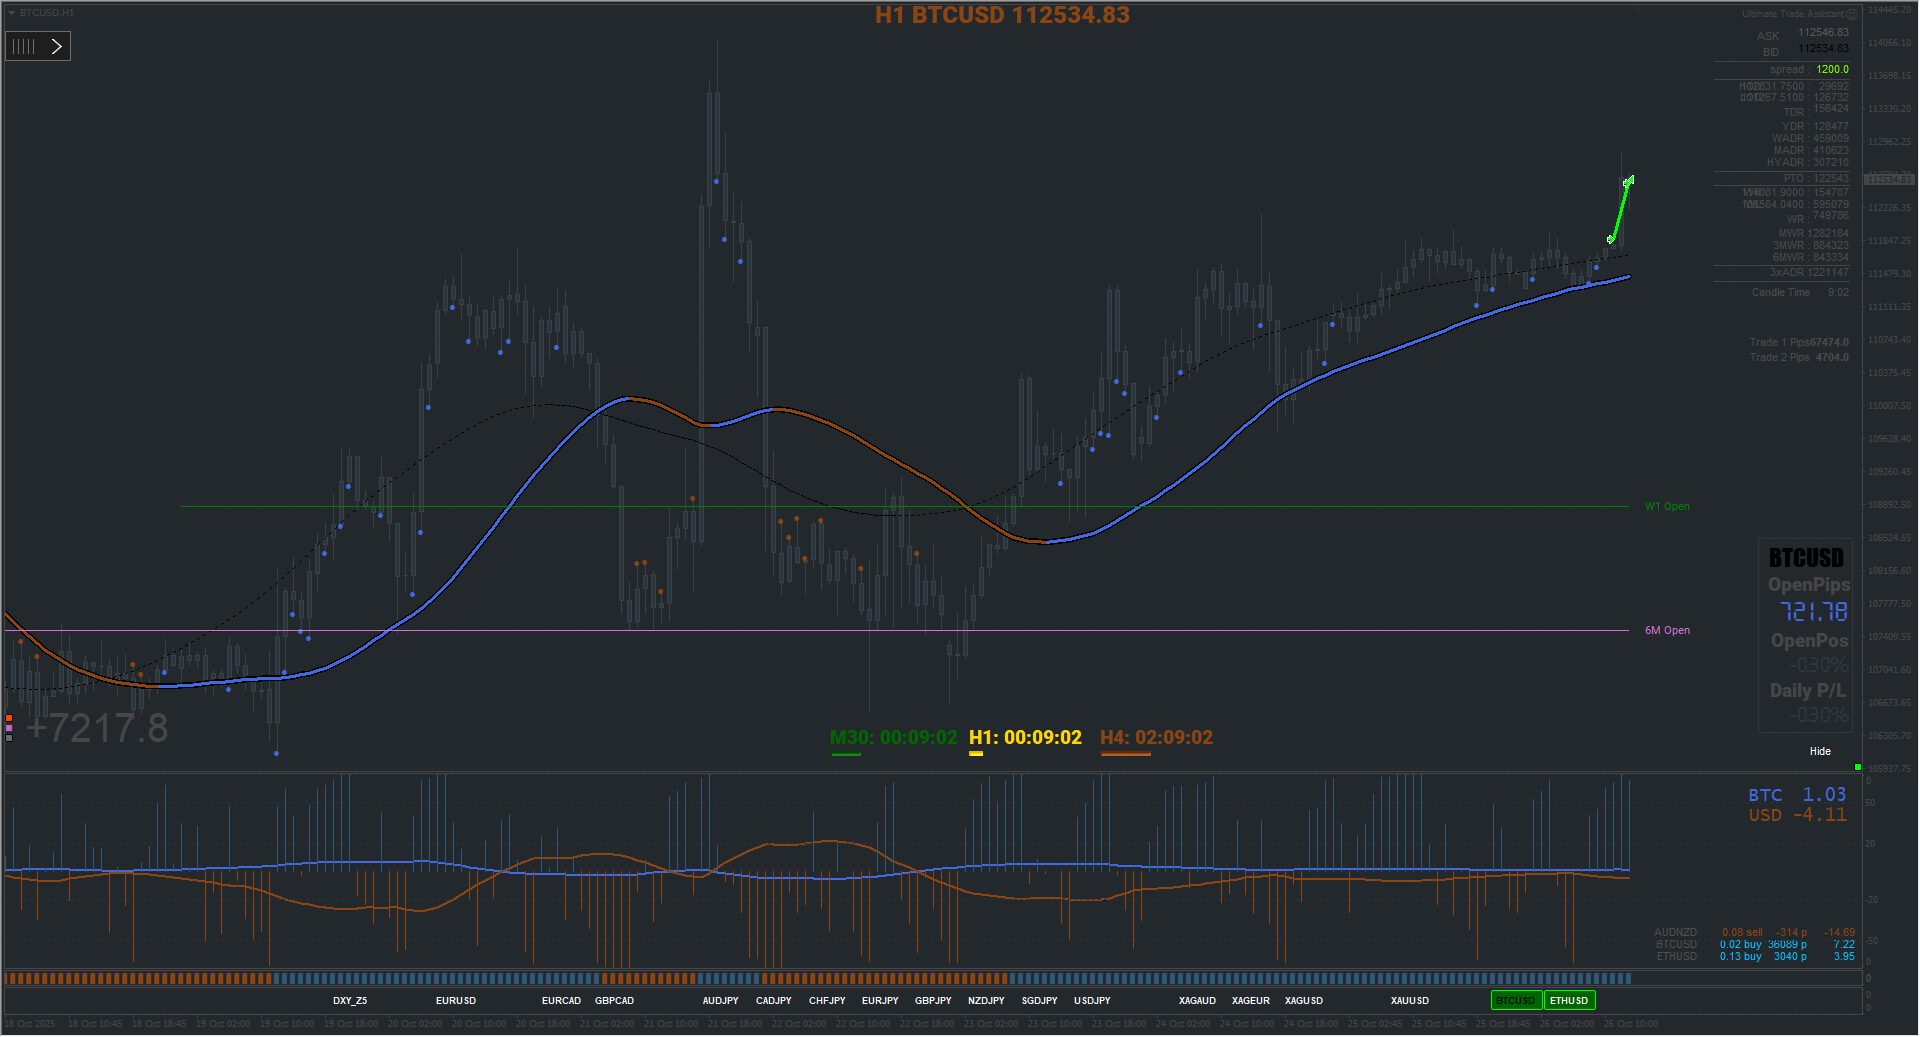Switch chart to ETHUSD symbol button

click(1569, 1000)
